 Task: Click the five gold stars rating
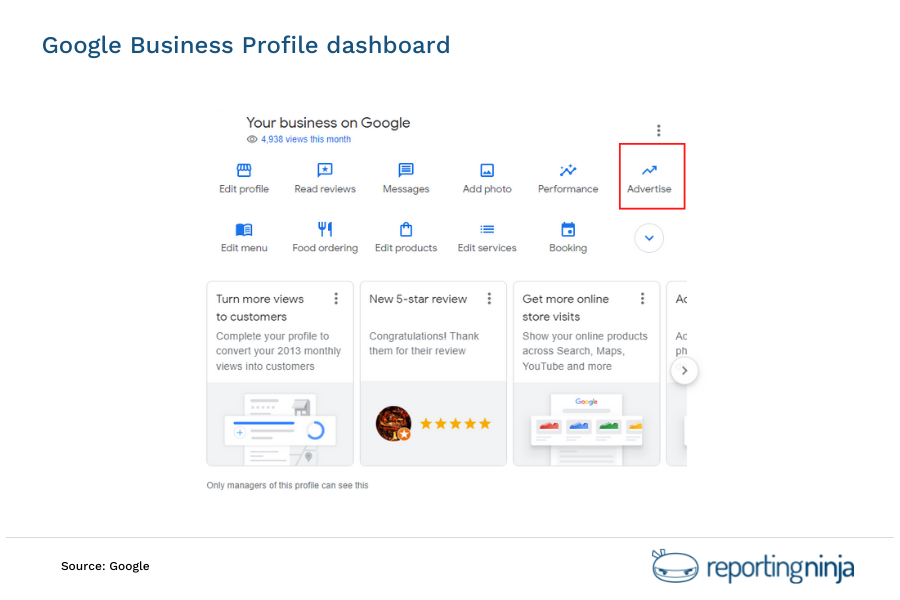pos(456,424)
